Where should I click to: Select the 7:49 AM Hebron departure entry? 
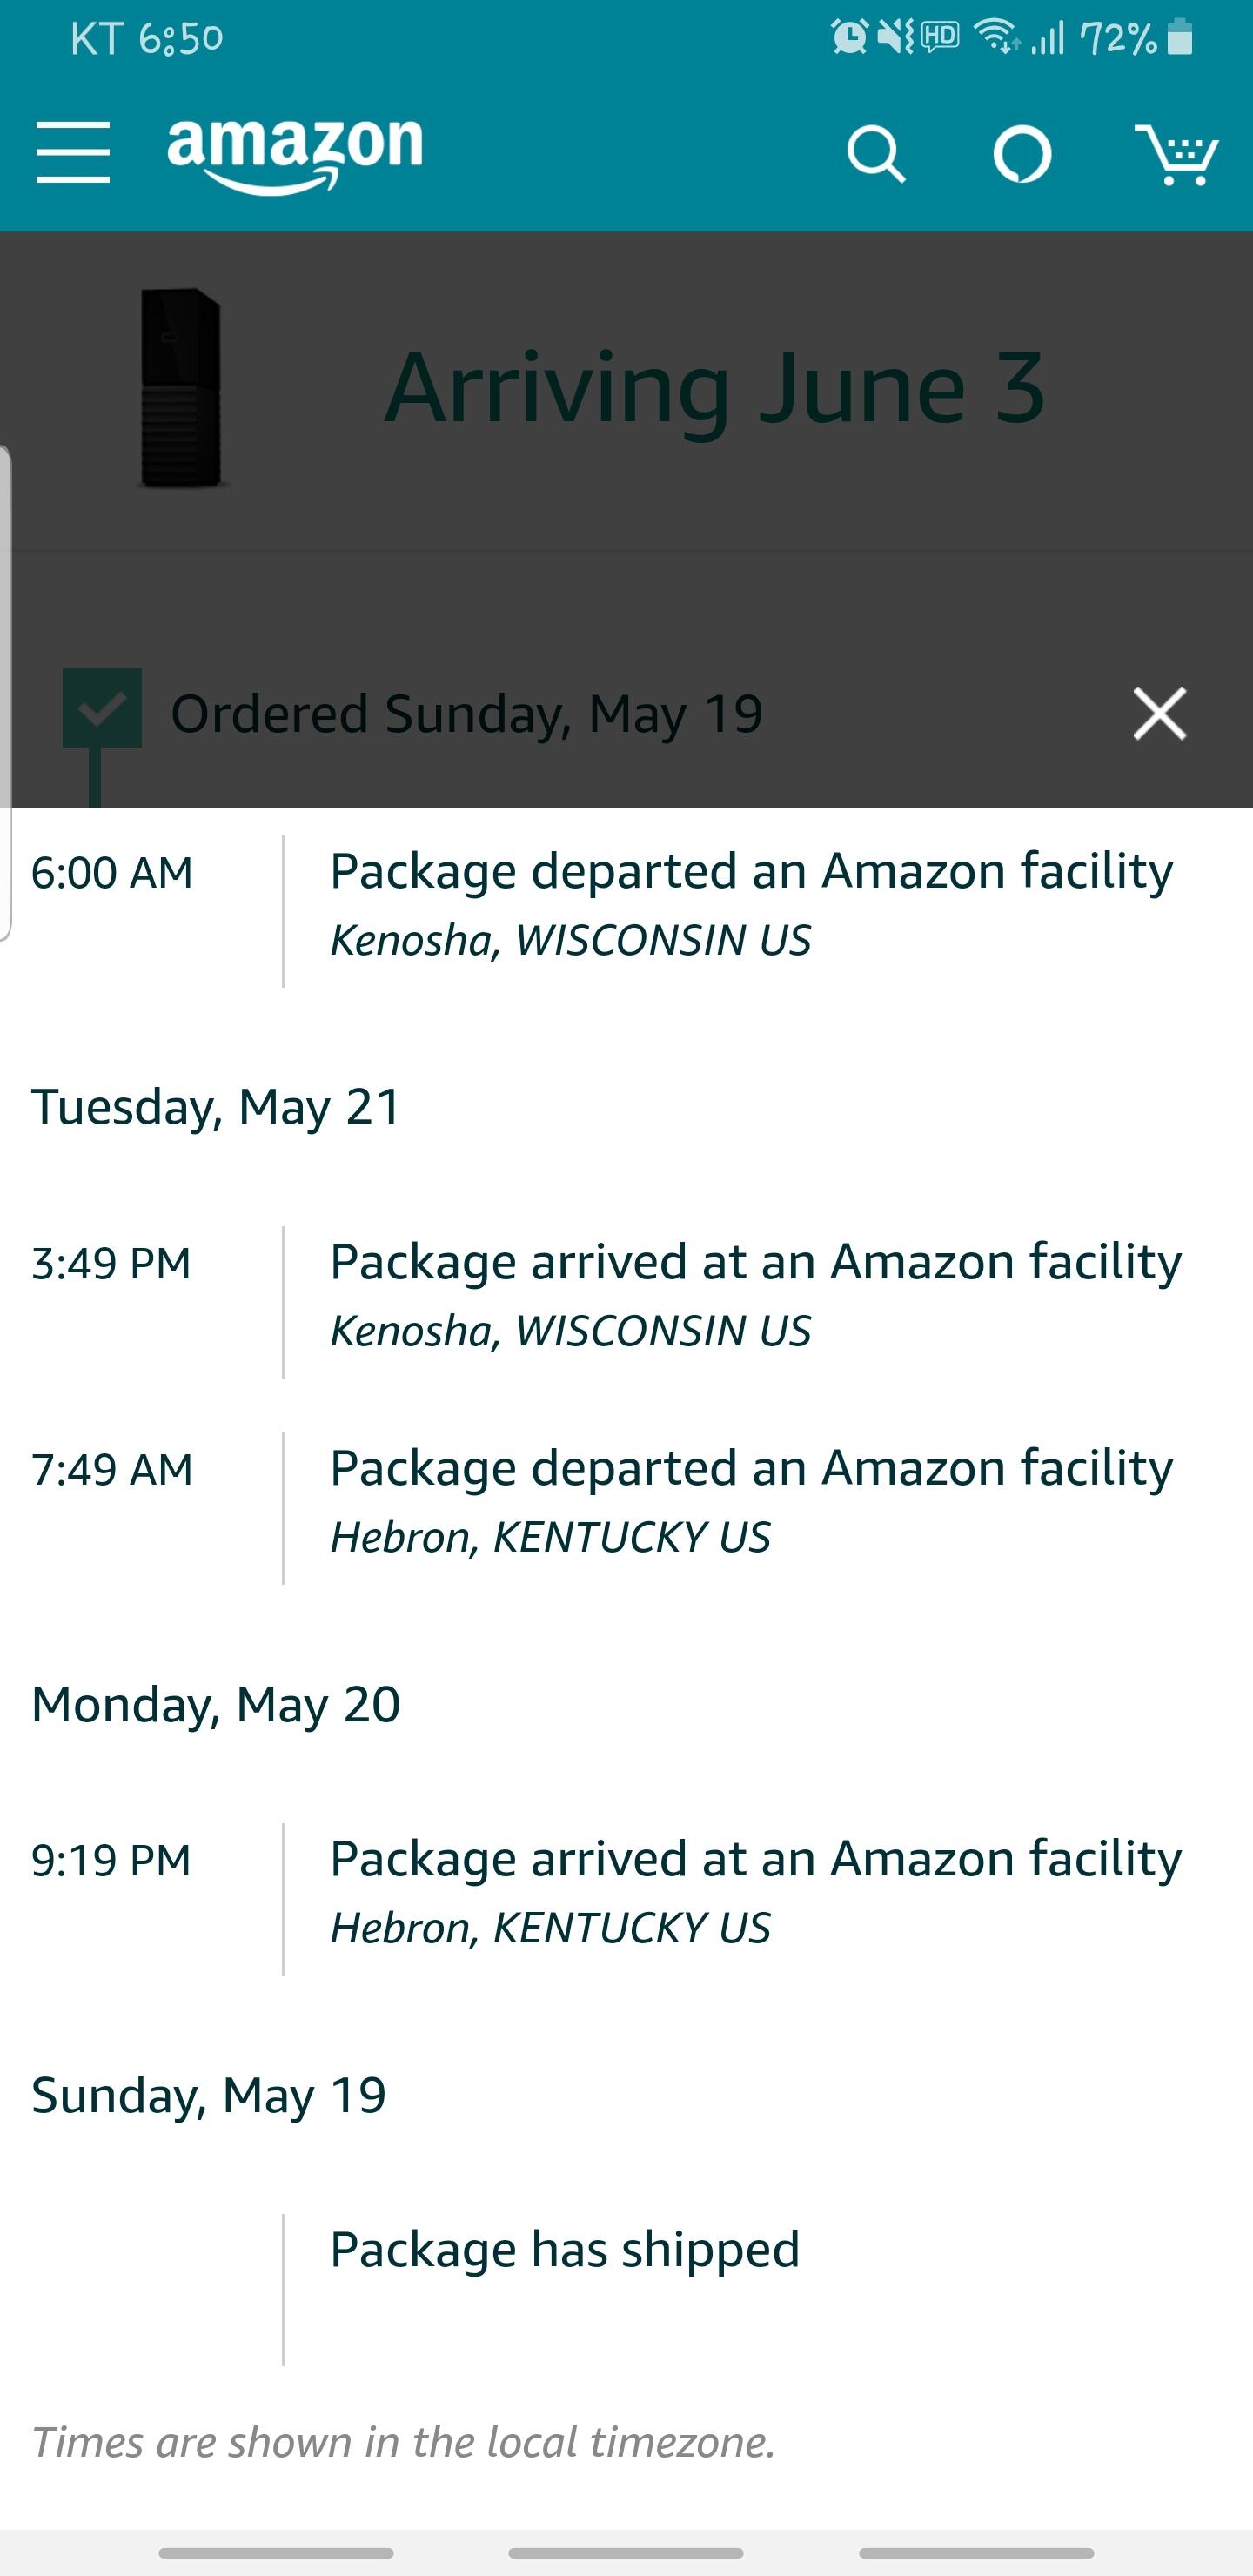point(750,1500)
